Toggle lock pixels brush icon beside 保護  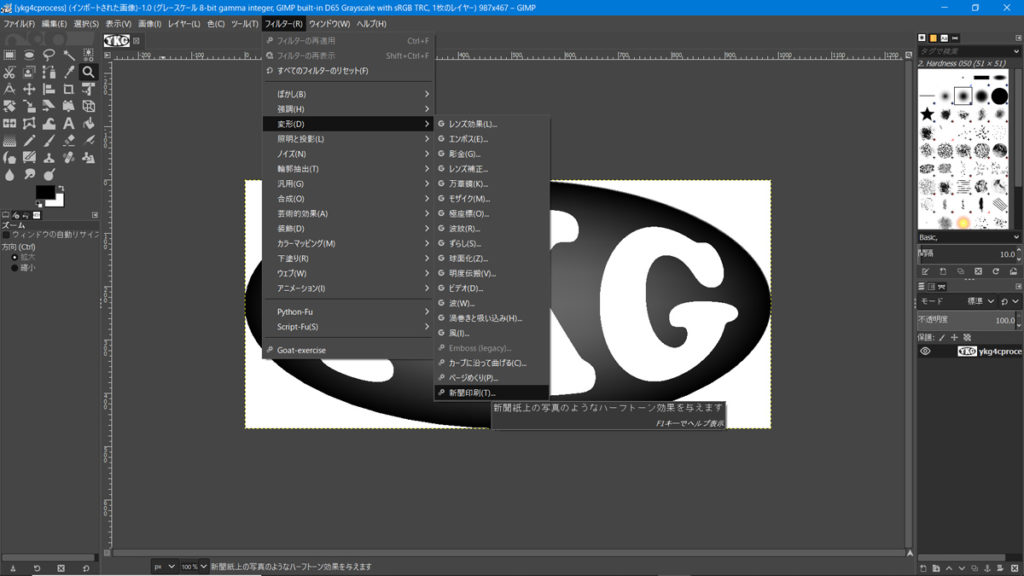tap(942, 338)
